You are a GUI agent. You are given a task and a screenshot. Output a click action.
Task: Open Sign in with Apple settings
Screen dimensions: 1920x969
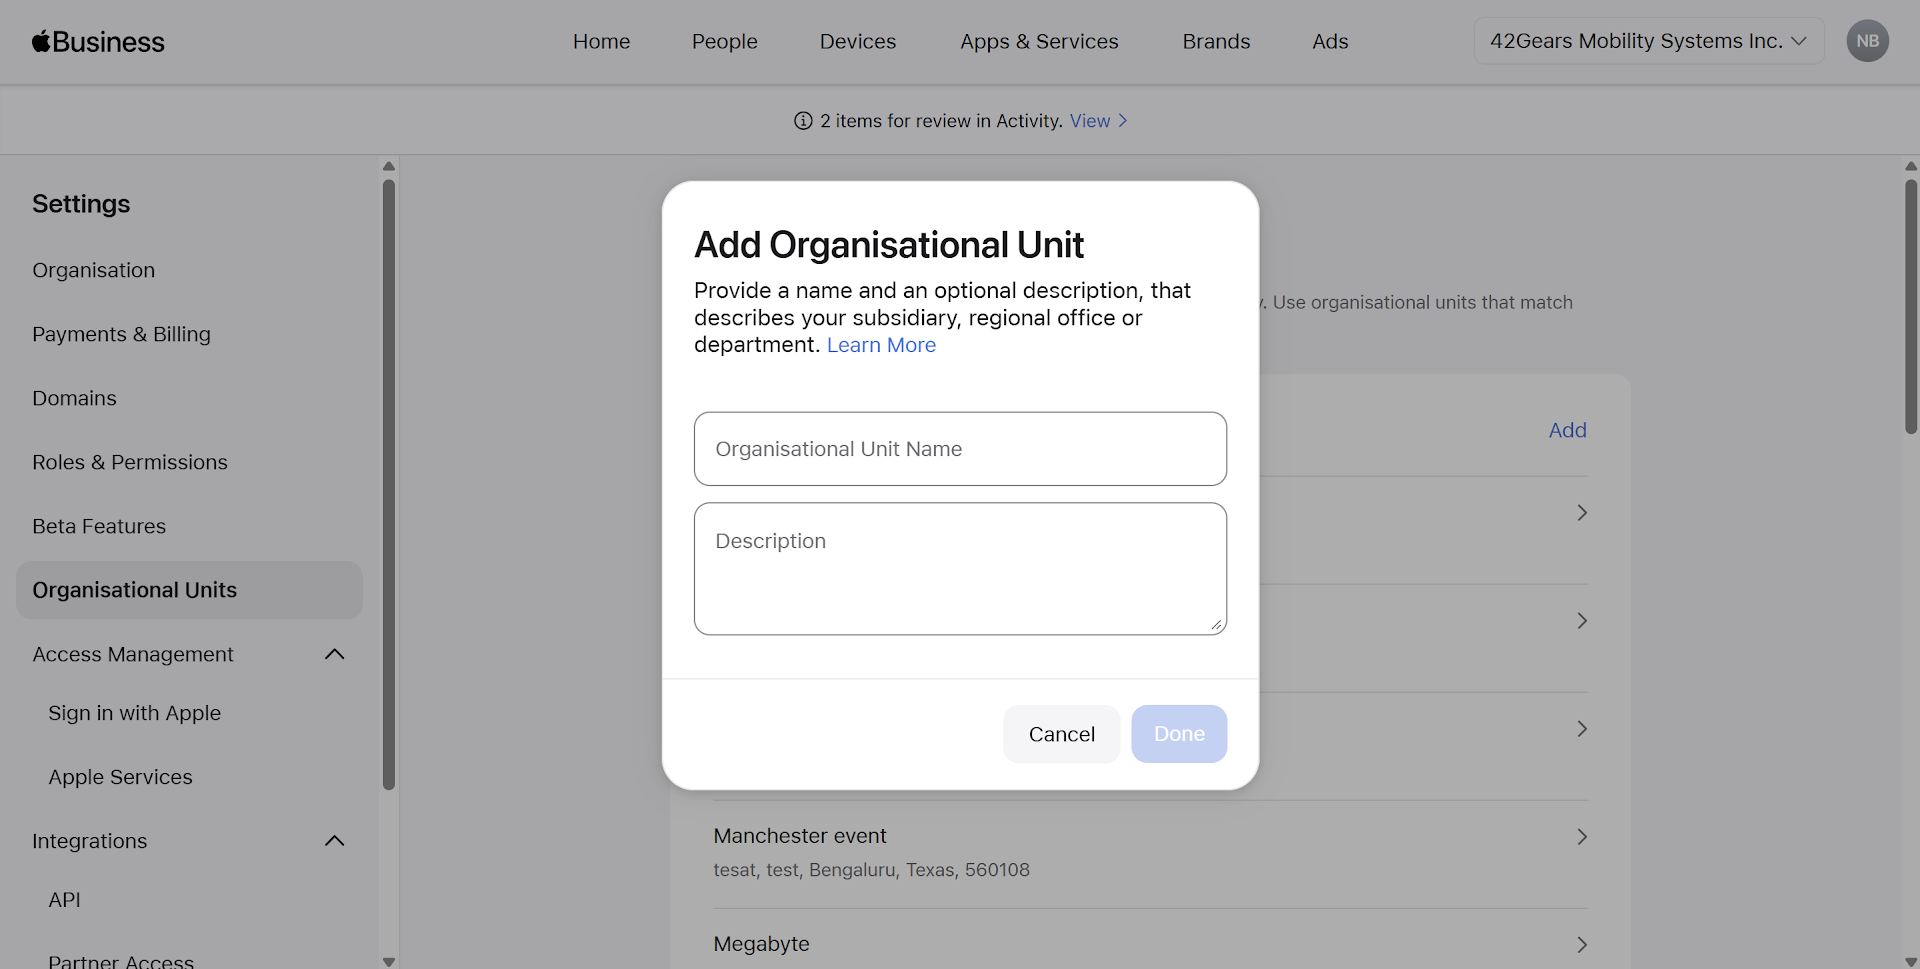134,713
